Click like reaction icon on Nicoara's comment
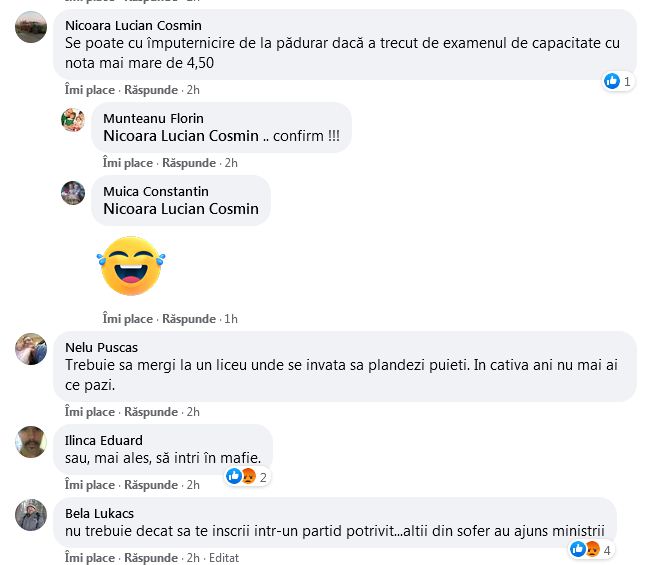This screenshot has height=565, width=664. click(612, 82)
